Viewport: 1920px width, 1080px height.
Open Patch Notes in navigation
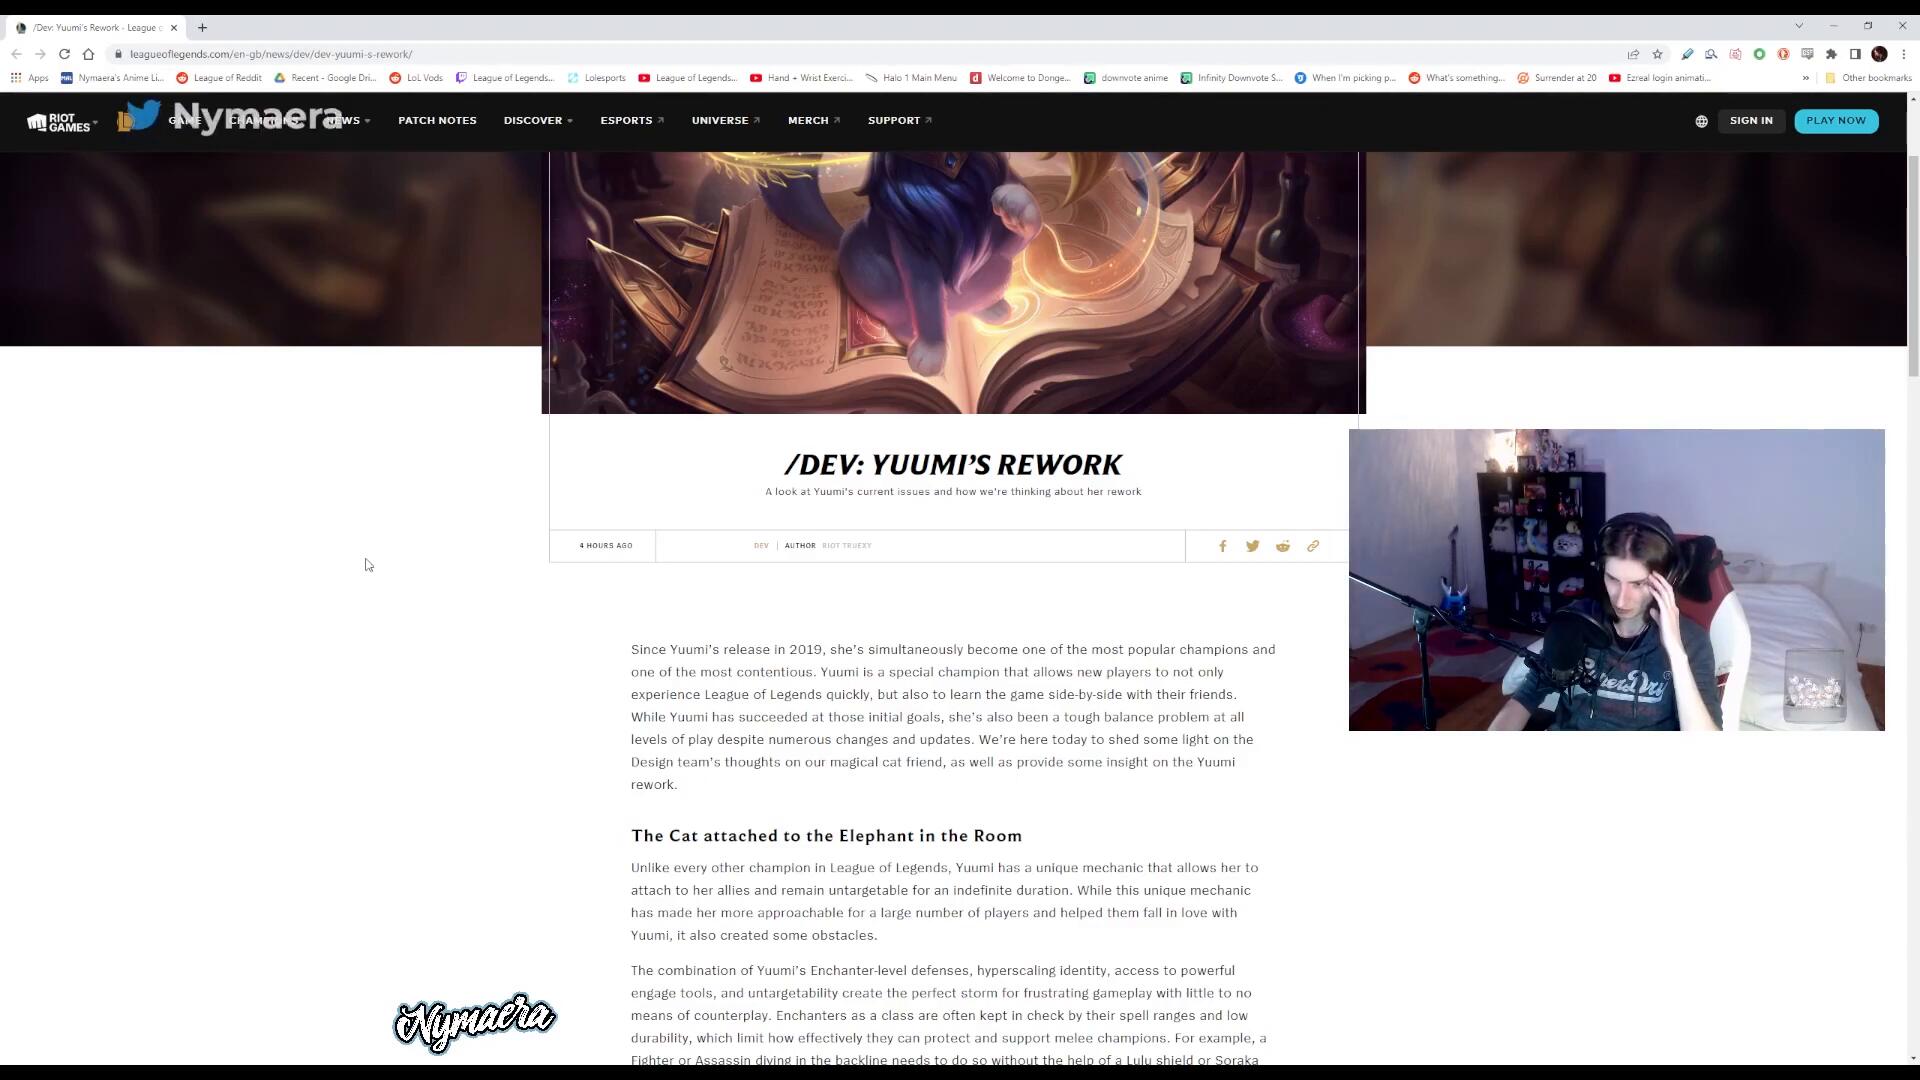[x=437, y=121]
